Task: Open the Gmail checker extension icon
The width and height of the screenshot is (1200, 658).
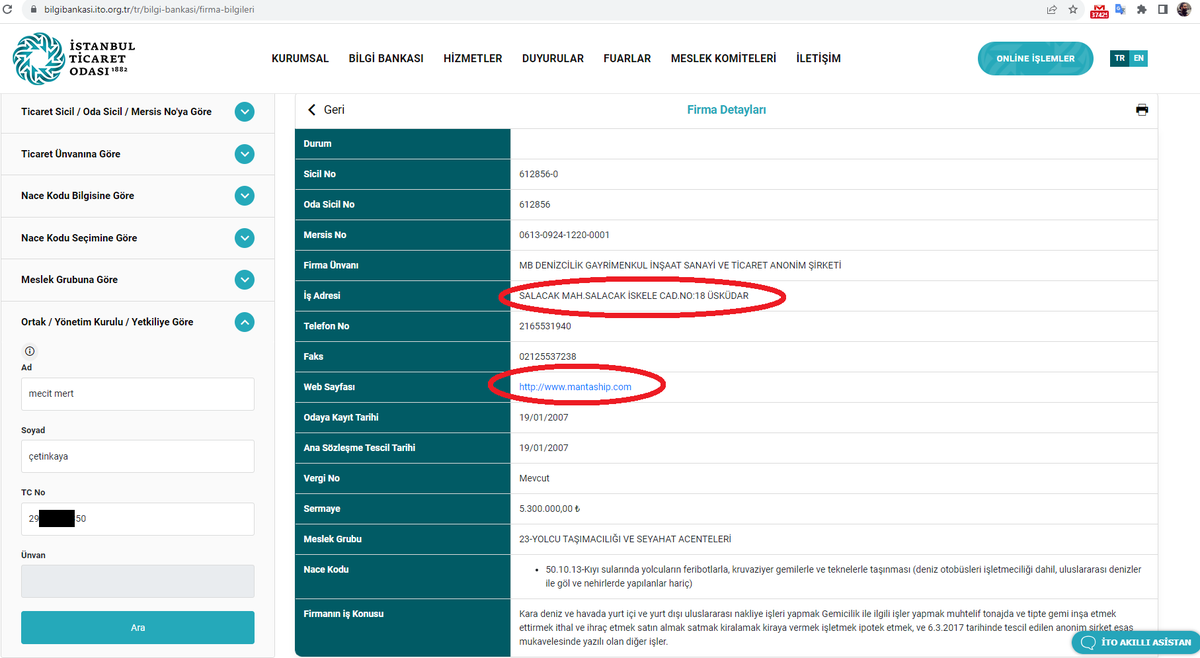Action: click(1099, 9)
